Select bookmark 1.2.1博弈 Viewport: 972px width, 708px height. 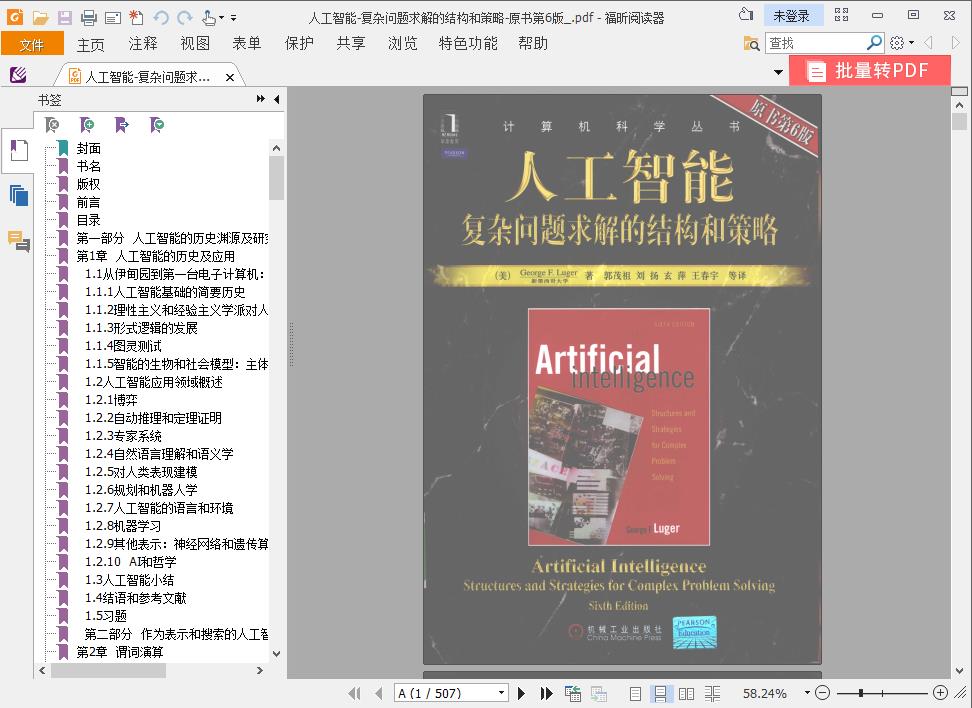112,400
